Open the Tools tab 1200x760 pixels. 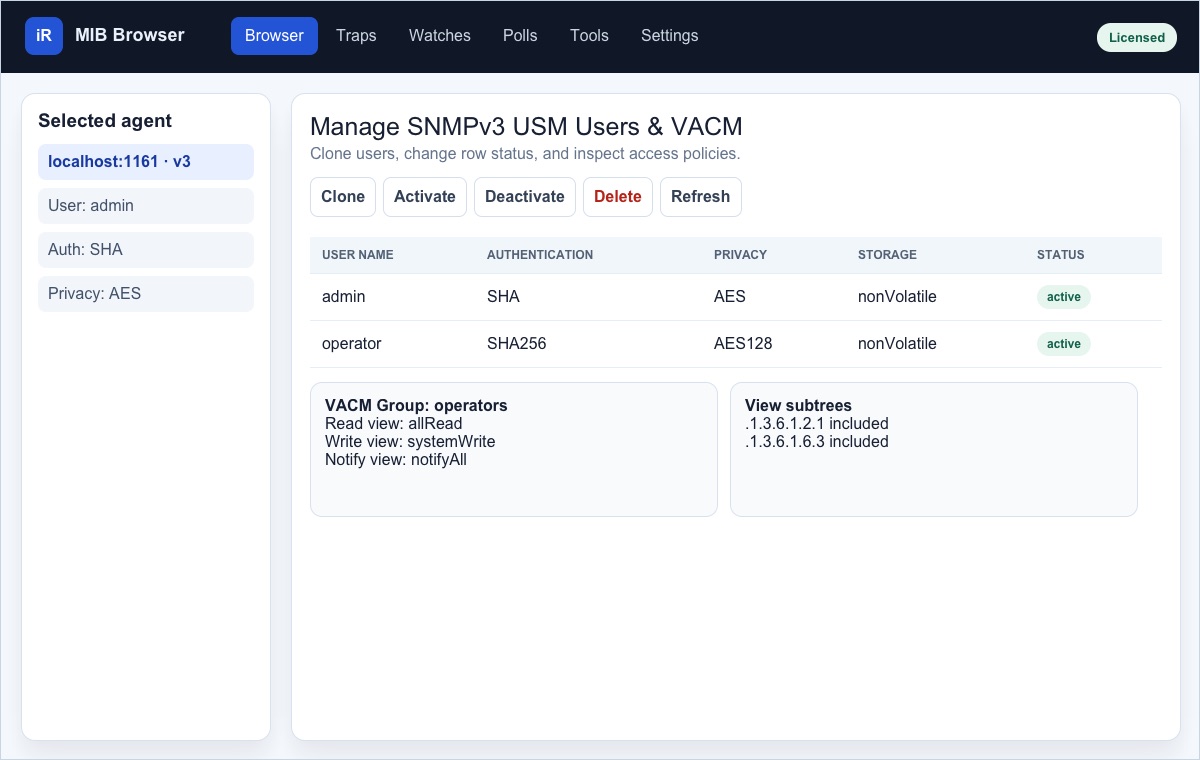tap(589, 36)
